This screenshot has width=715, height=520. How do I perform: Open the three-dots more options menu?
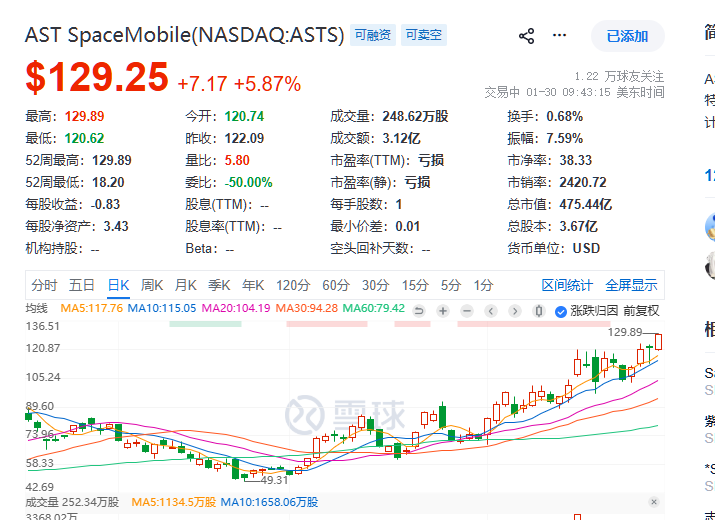coord(560,36)
